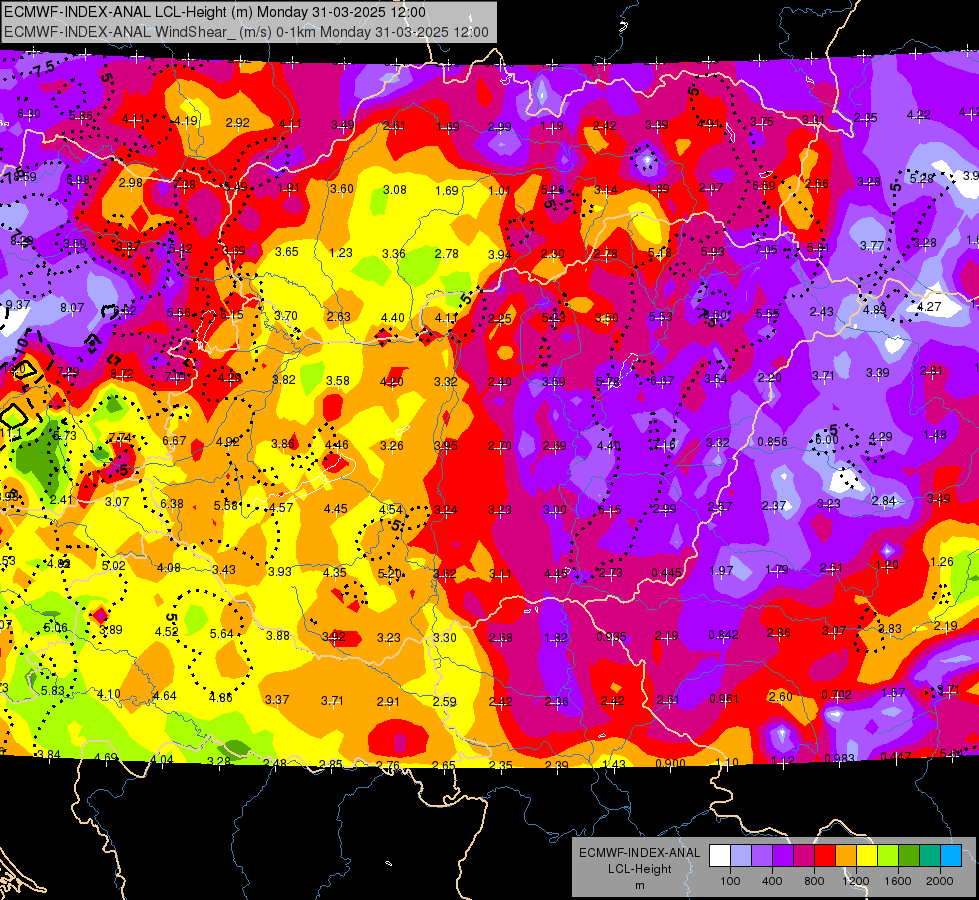Viewport: 979px width, 900px height.
Task: Click the wind shear value 0.856
Action: click(x=772, y=442)
